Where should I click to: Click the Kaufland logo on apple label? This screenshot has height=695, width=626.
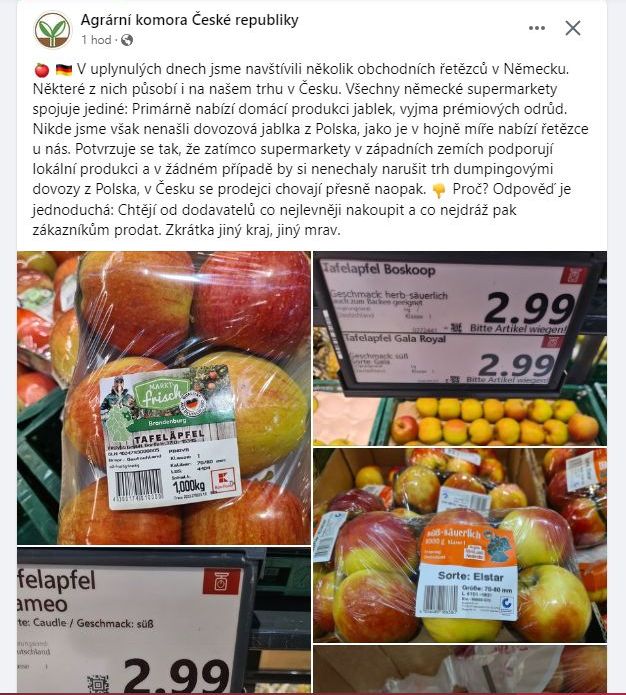223,481
